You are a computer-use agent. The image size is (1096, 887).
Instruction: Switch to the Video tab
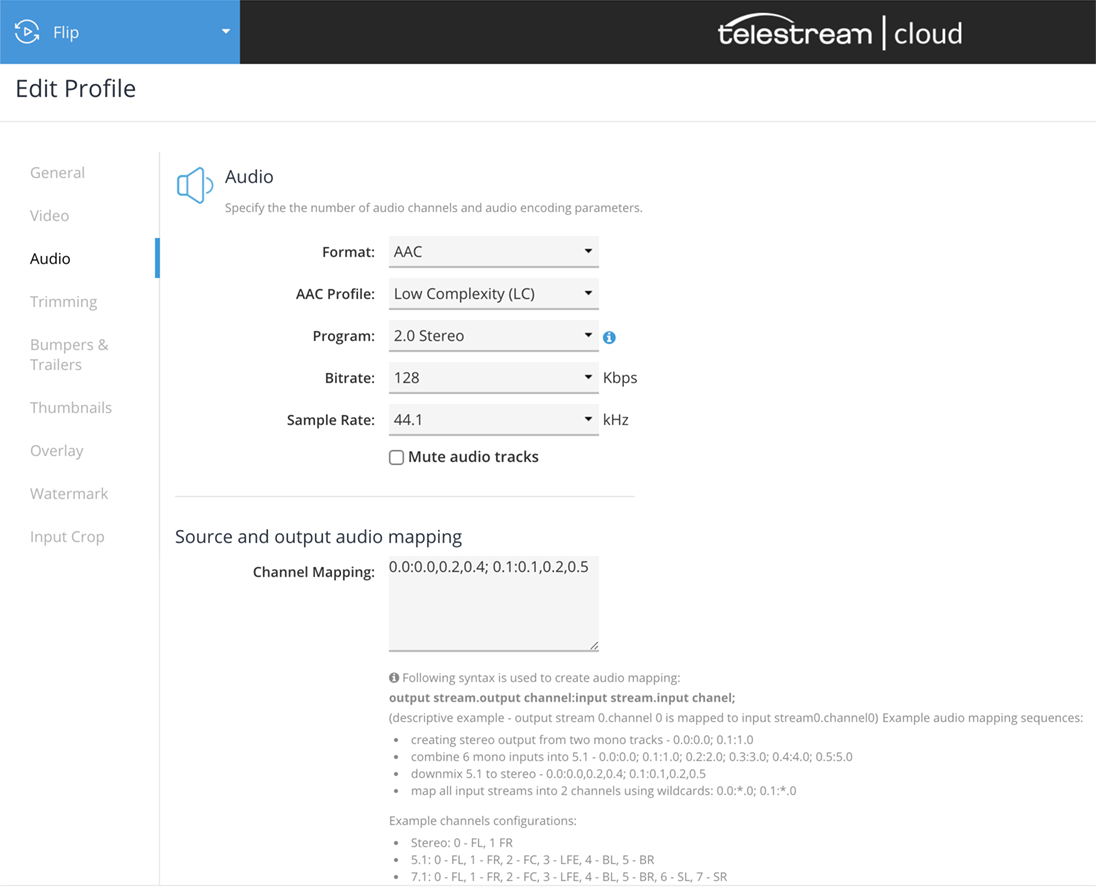[x=50, y=215]
